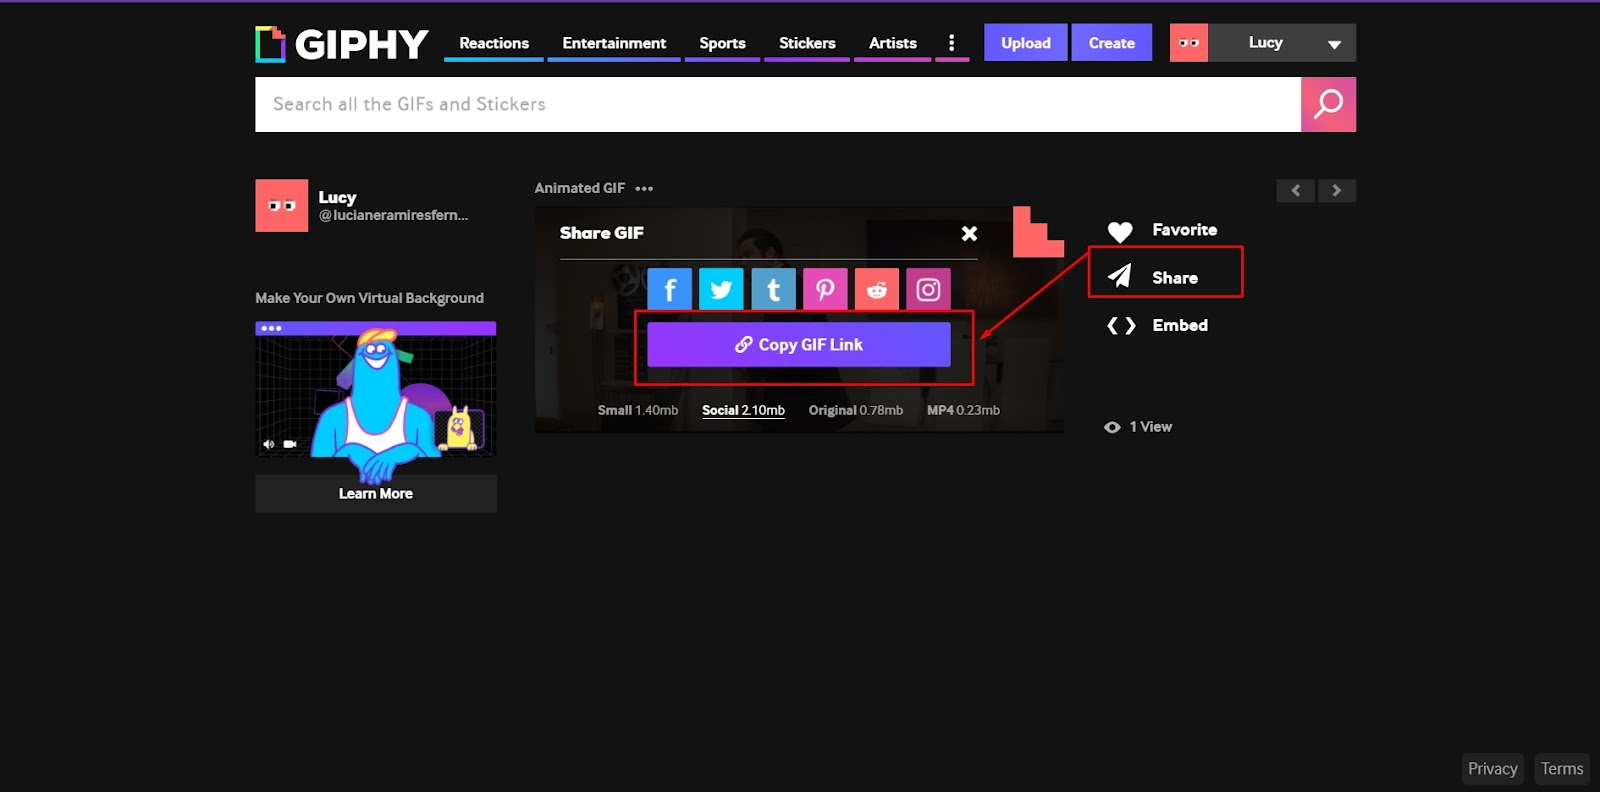
Task: Open the Stickers category
Action: [x=807, y=43]
